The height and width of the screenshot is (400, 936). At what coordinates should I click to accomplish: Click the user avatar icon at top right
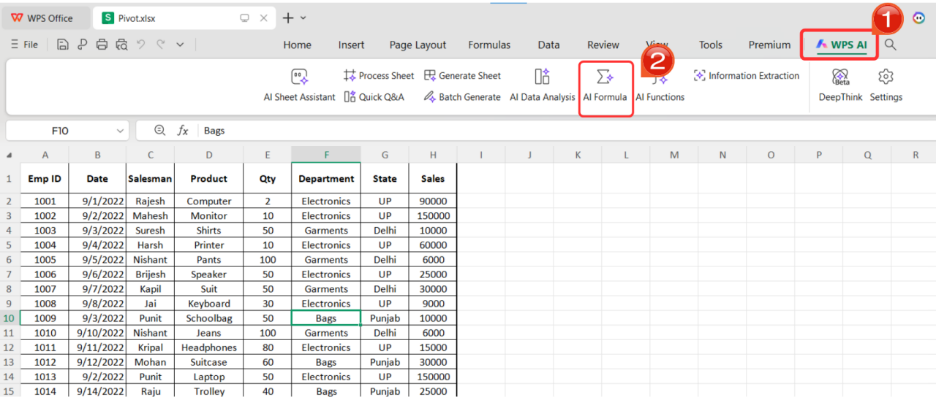pyautogui.click(x=919, y=19)
